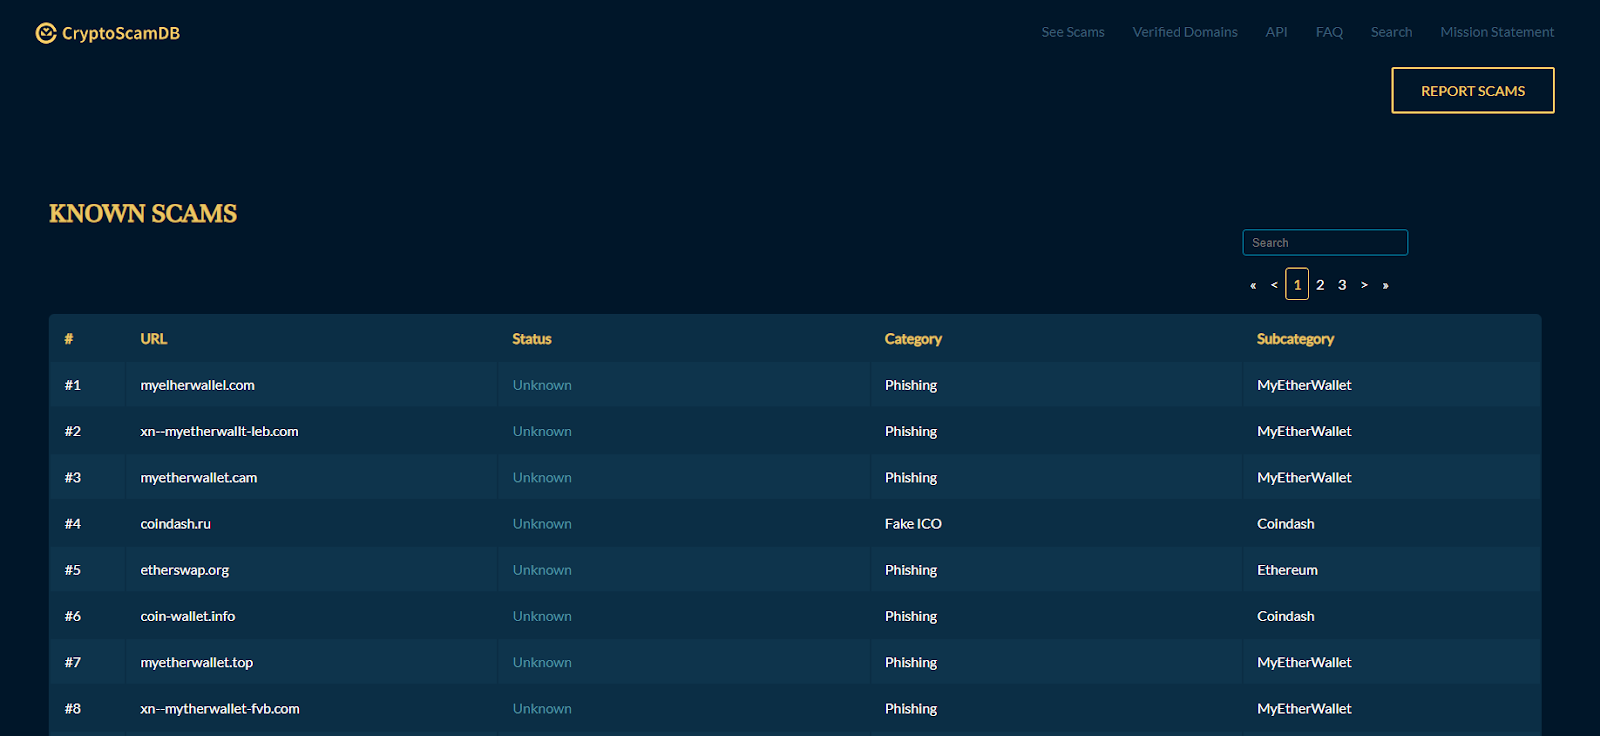
Task: Click the Status column header
Action: coord(532,339)
